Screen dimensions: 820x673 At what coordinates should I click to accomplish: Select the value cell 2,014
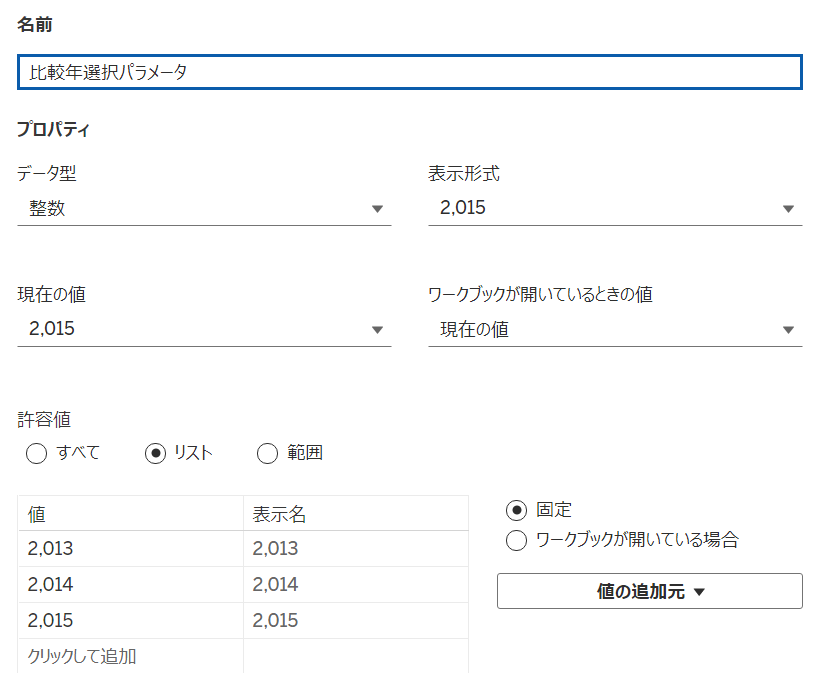click(x=130, y=585)
